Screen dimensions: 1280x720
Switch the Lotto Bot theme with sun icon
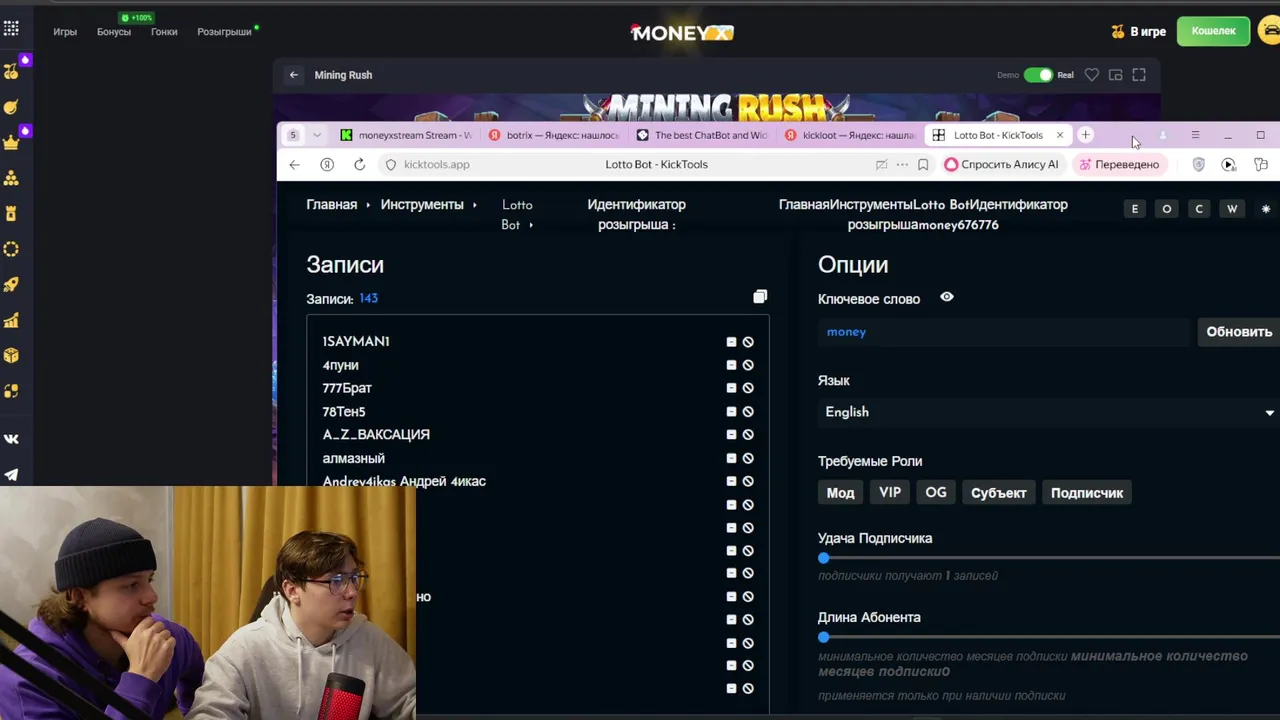click(x=1265, y=209)
